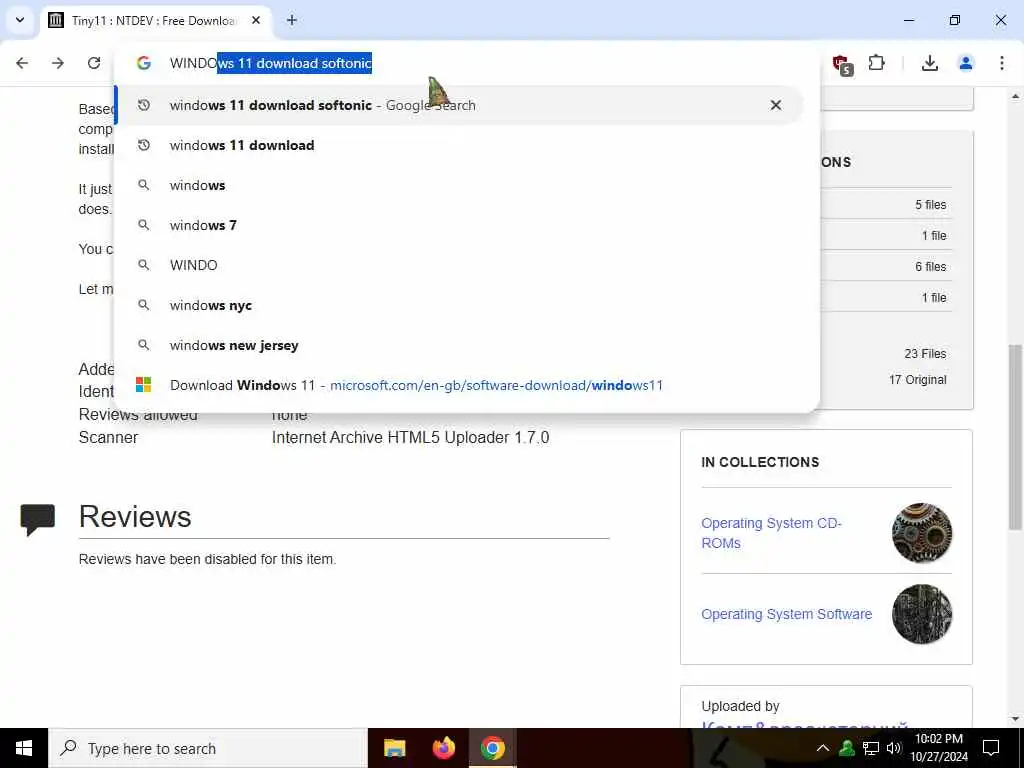
Task: Click the scrollbar down arrow
Action: tap(1015, 719)
